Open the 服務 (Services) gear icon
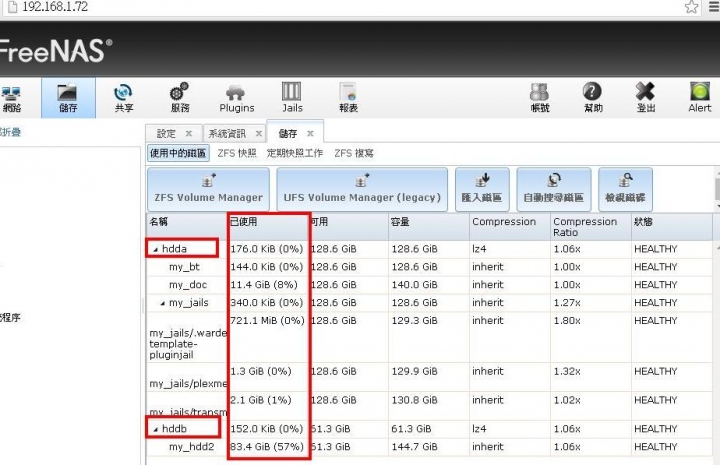This screenshot has height=465, width=720. (179, 92)
